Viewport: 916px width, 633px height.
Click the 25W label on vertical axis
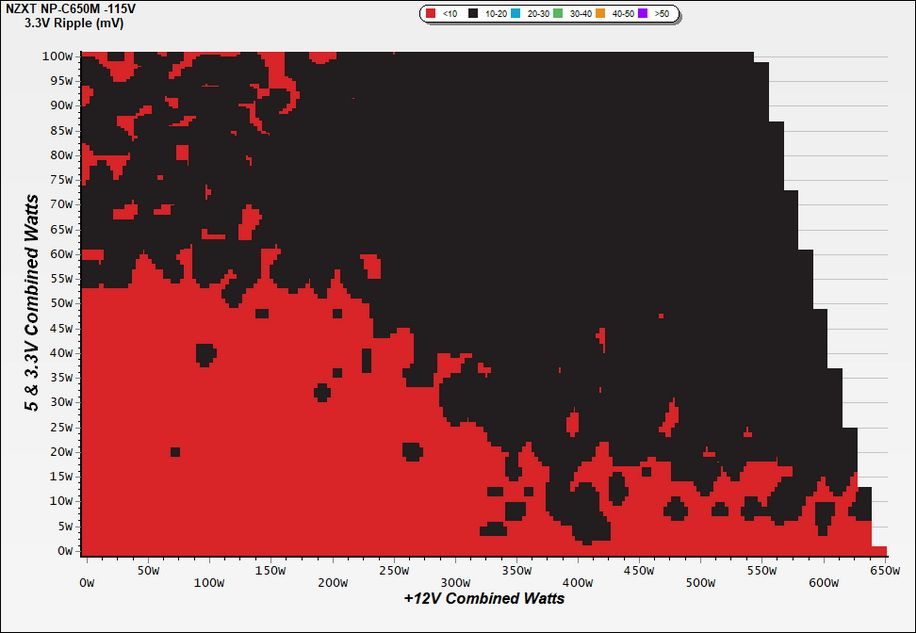click(x=60, y=427)
